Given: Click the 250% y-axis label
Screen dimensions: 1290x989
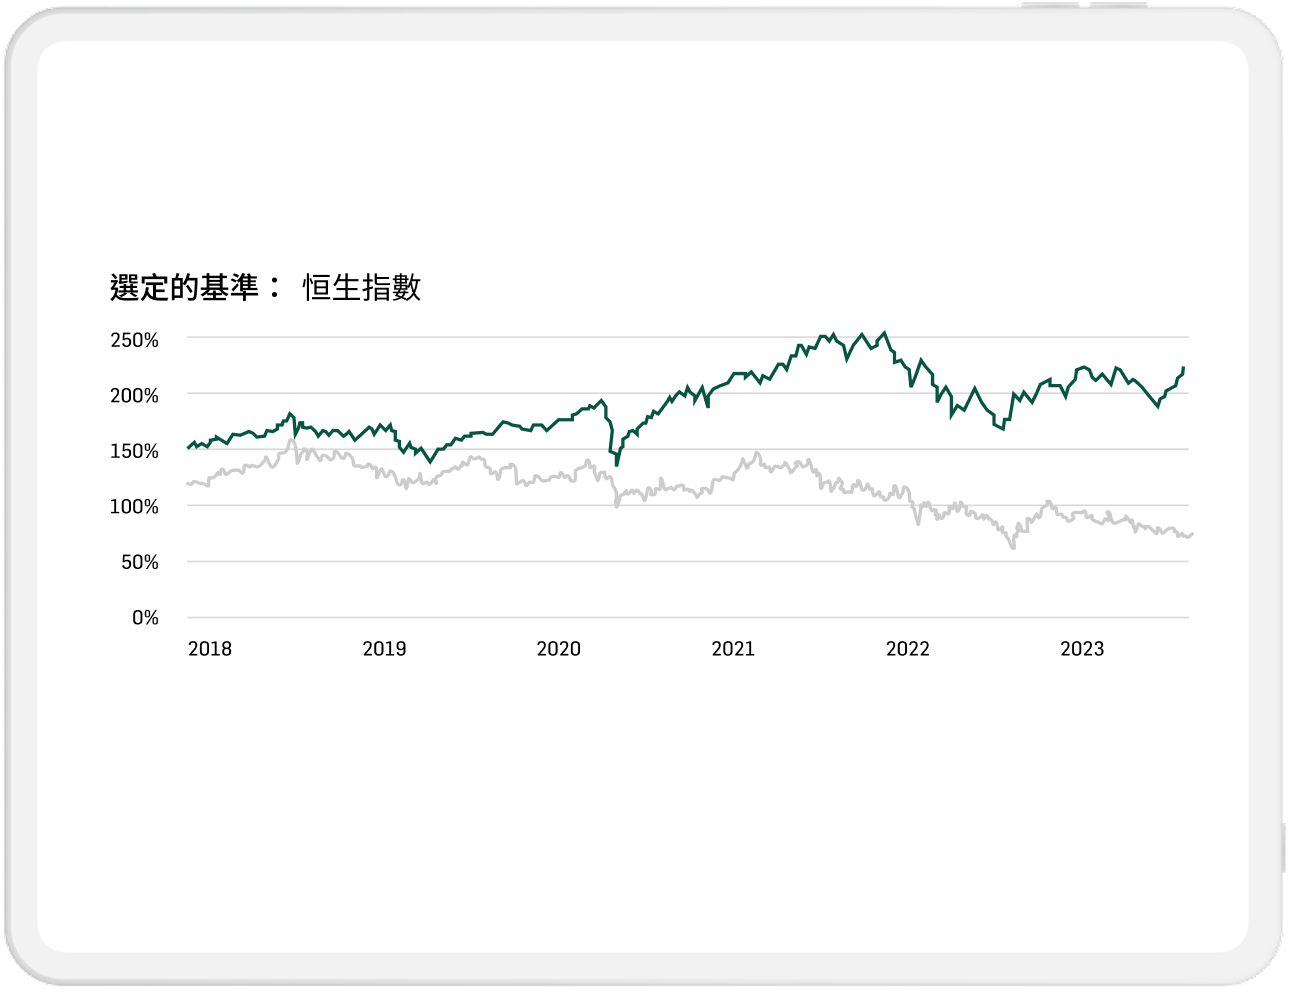Looking at the screenshot, I should [135, 340].
